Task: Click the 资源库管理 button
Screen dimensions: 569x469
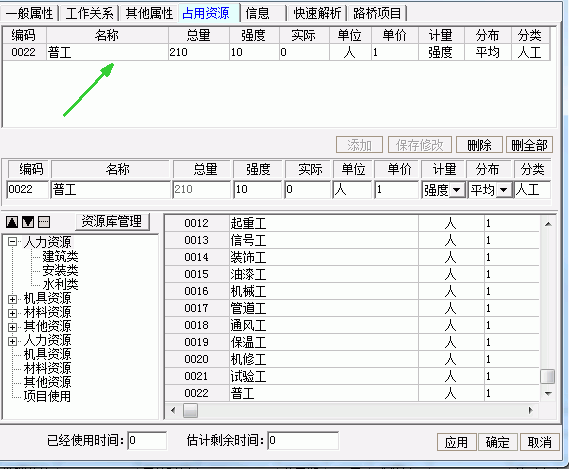Action: (112, 221)
